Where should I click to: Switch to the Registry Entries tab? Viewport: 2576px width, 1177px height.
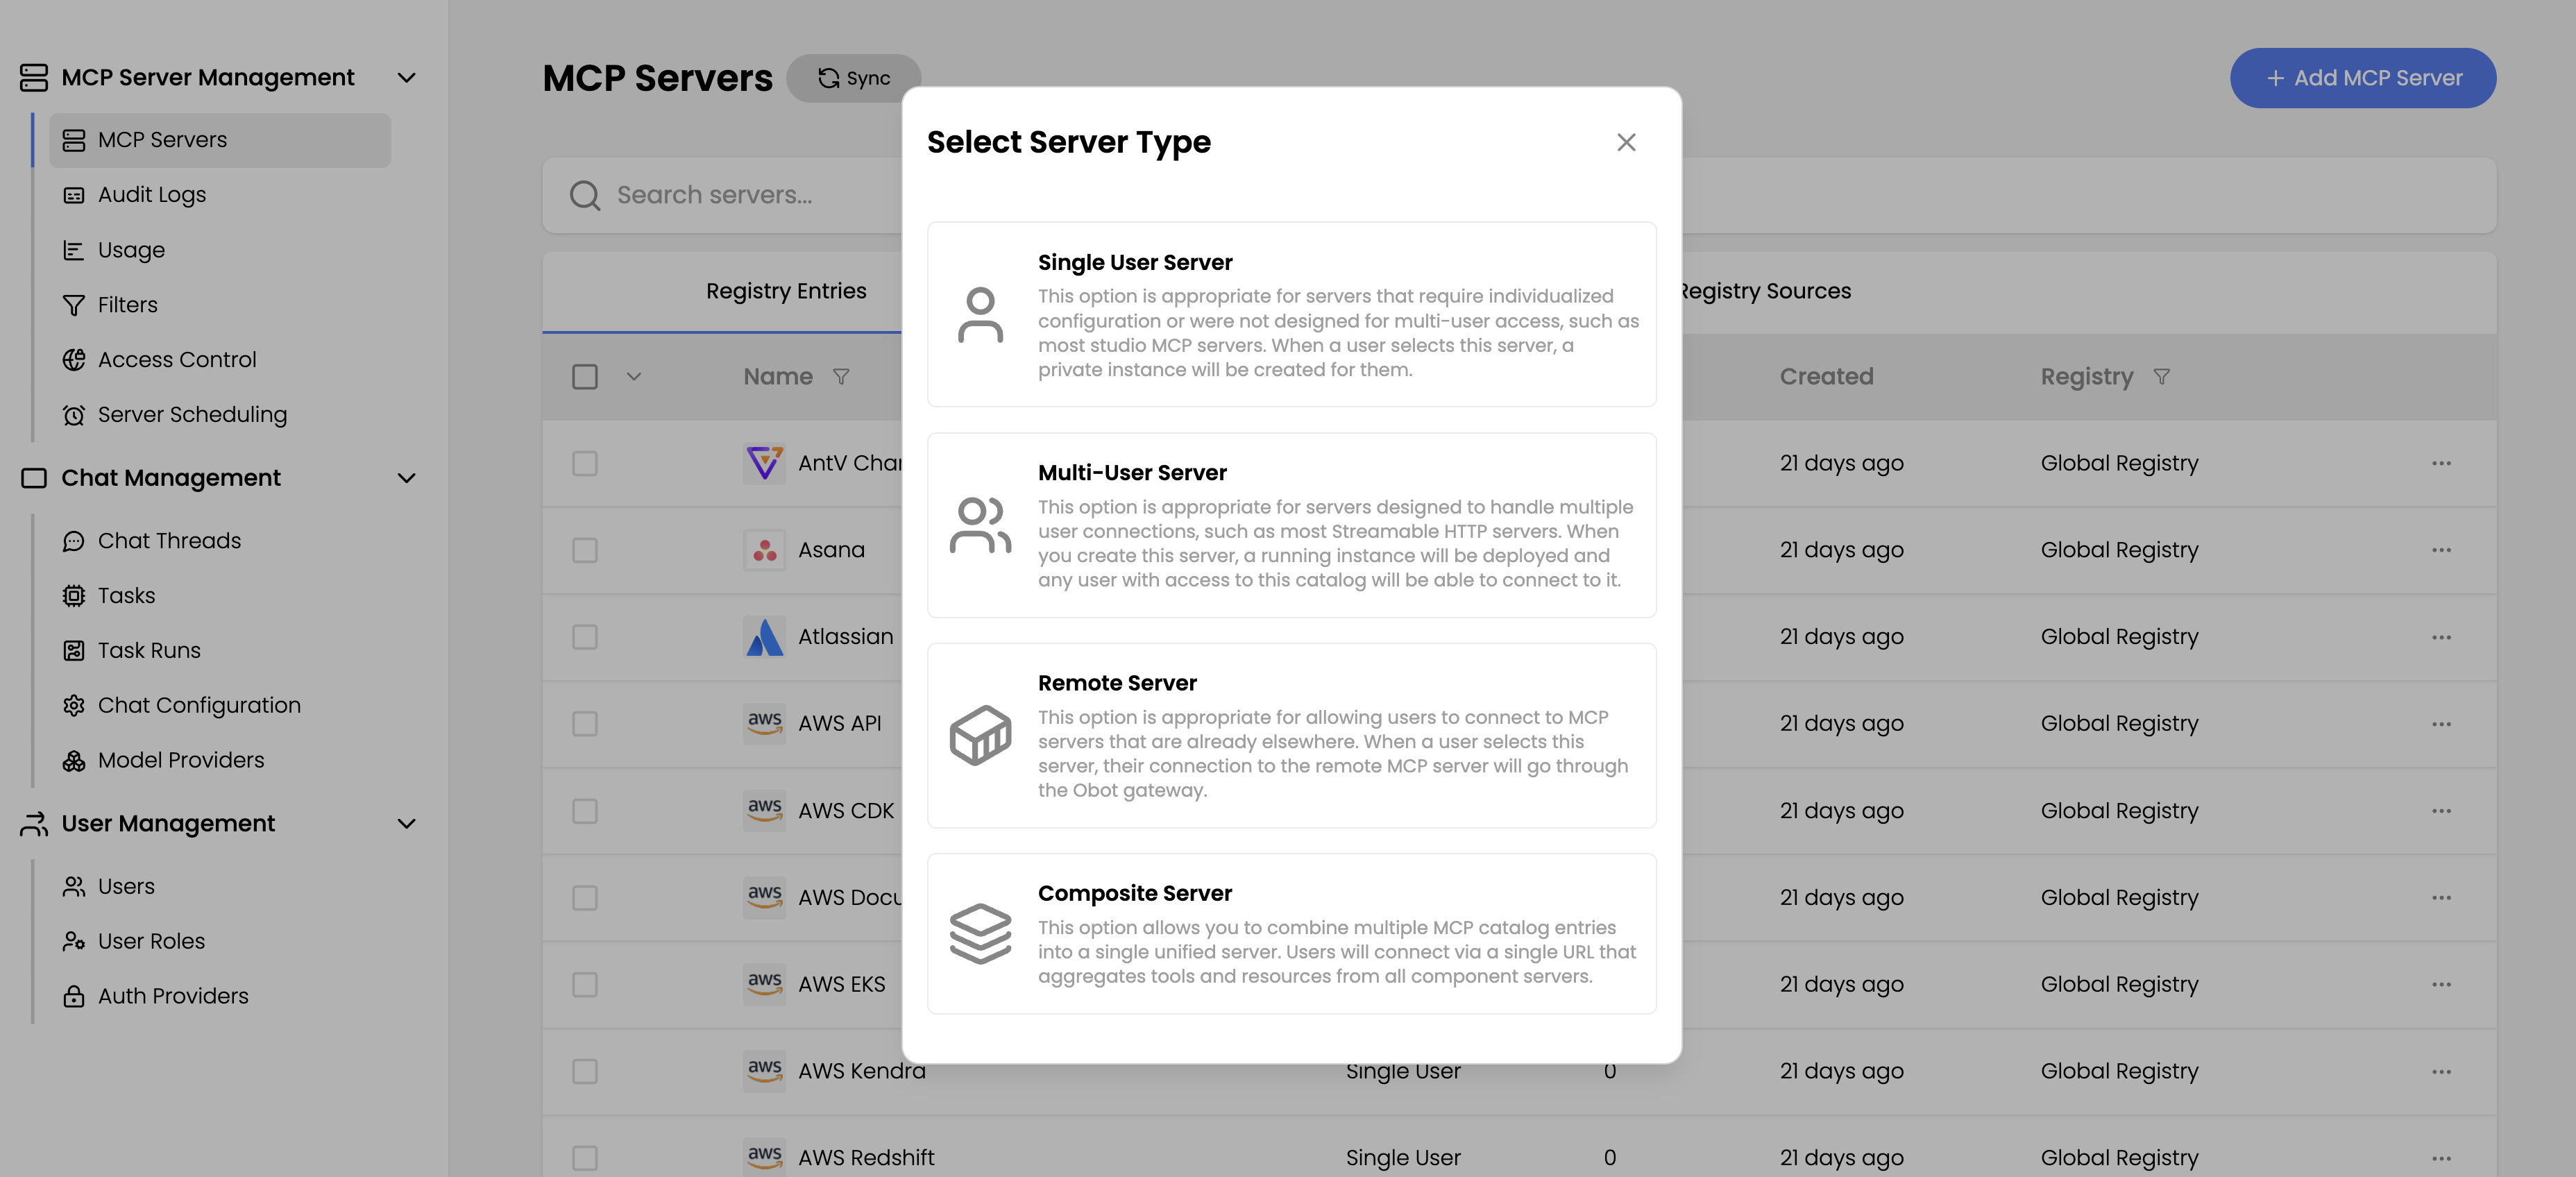[x=786, y=291]
